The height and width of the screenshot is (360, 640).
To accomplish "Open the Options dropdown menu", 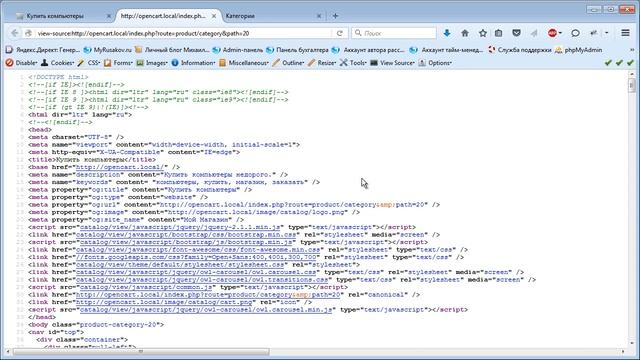I will pos(435,63).
